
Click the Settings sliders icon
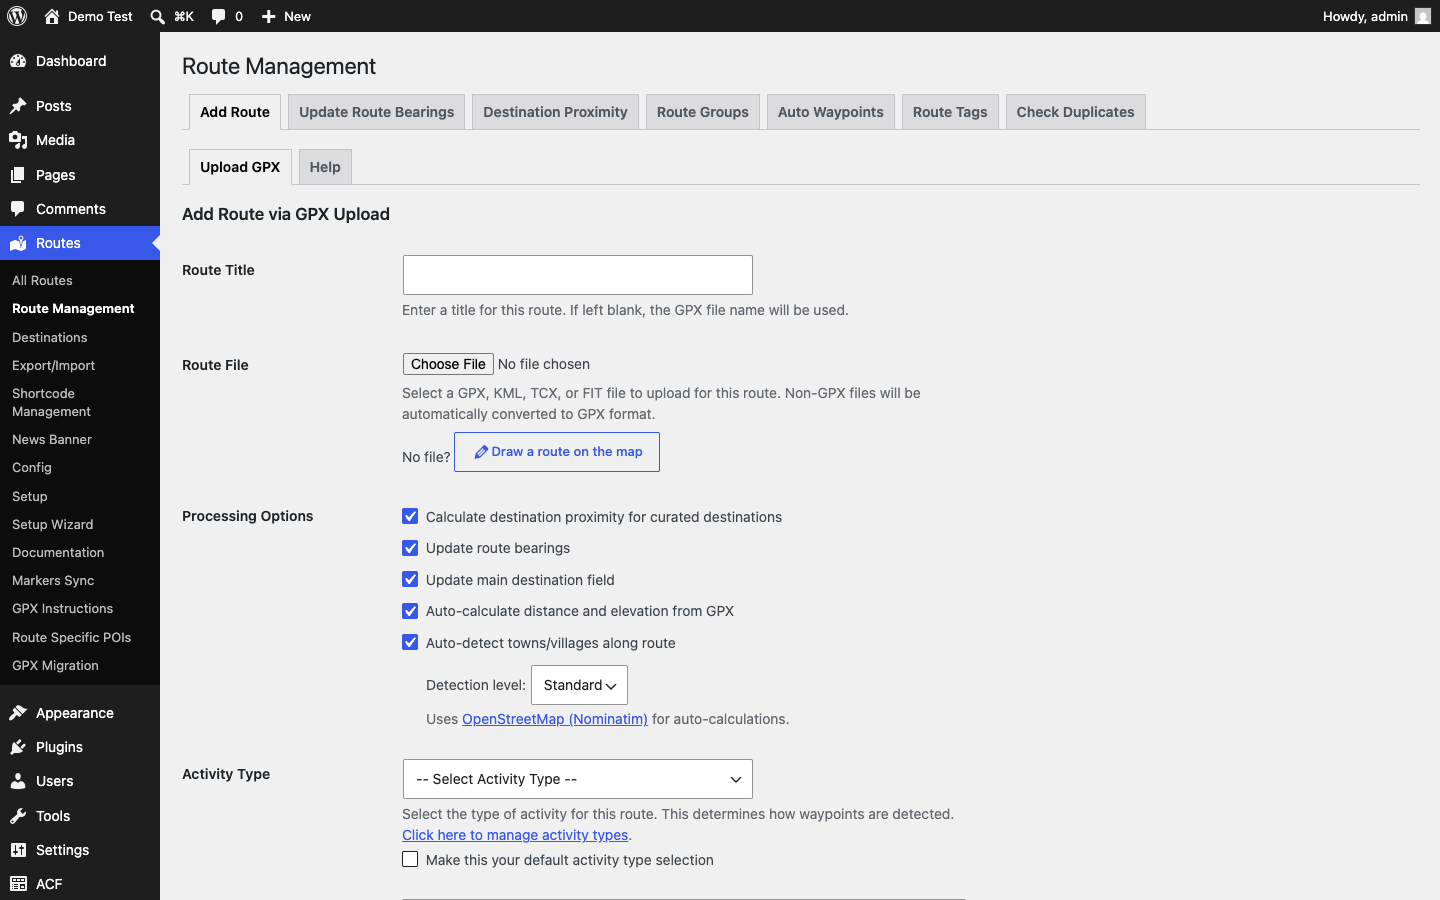[x=18, y=850]
